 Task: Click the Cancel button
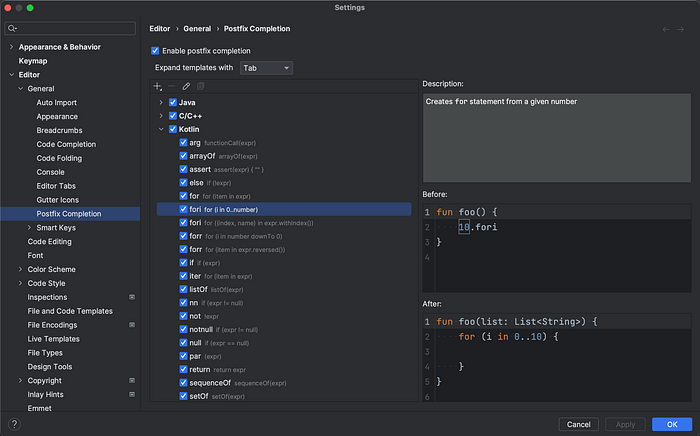tap(578, 424)
